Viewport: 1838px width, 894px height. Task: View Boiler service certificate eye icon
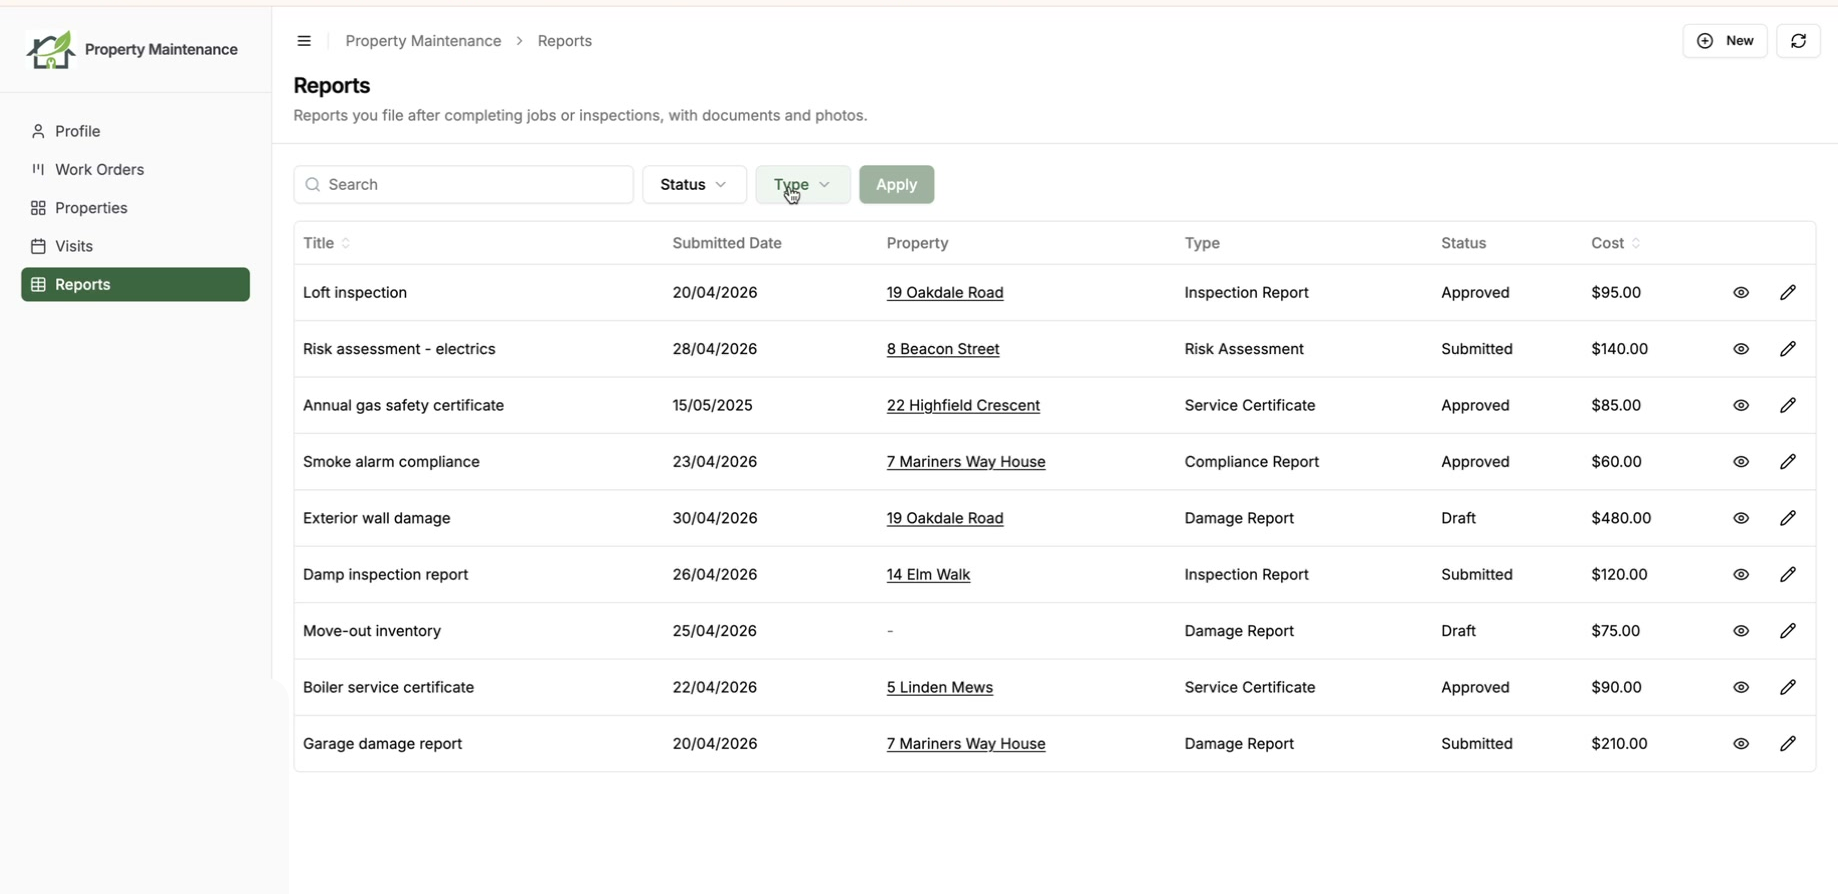1741,687
